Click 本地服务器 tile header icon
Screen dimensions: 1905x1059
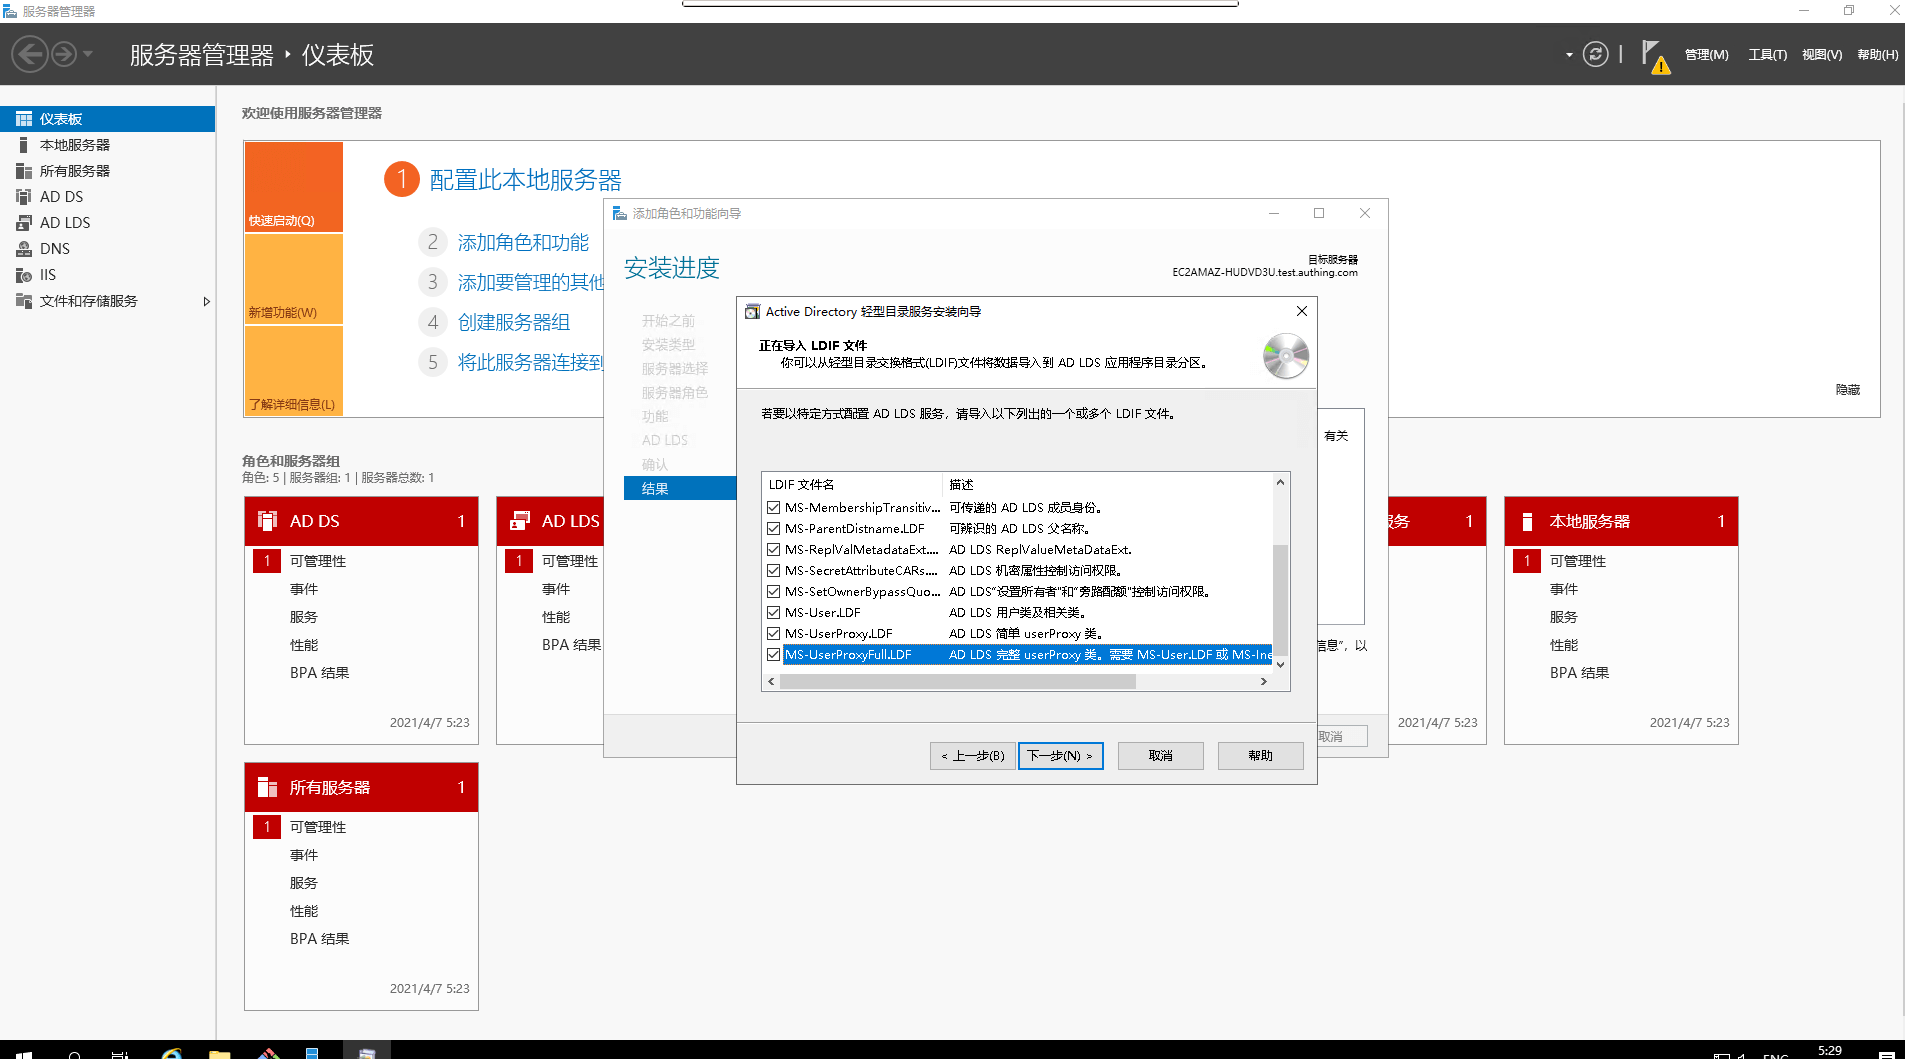click(1527, 521)
